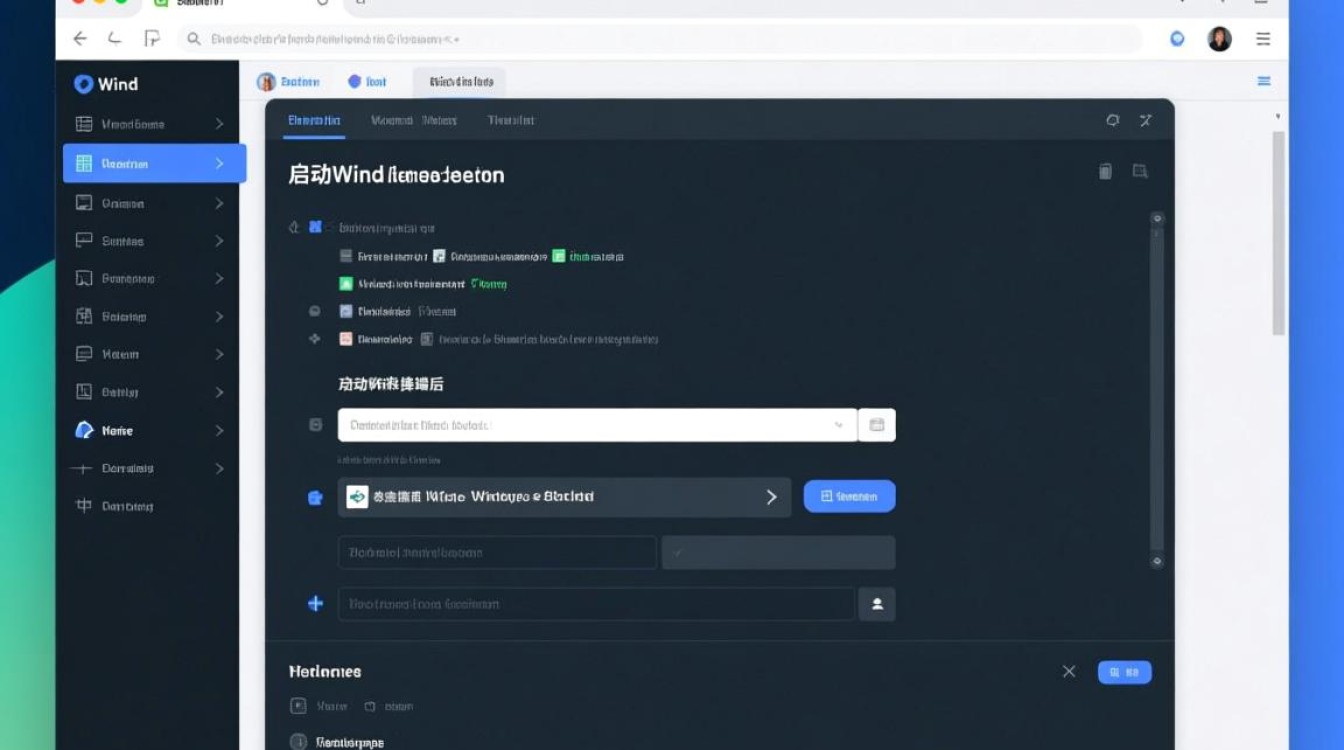Viewport: 1344px width, 750px height.
Task: Click the dark panel's vertical scrollbar
Action: 1157,390
